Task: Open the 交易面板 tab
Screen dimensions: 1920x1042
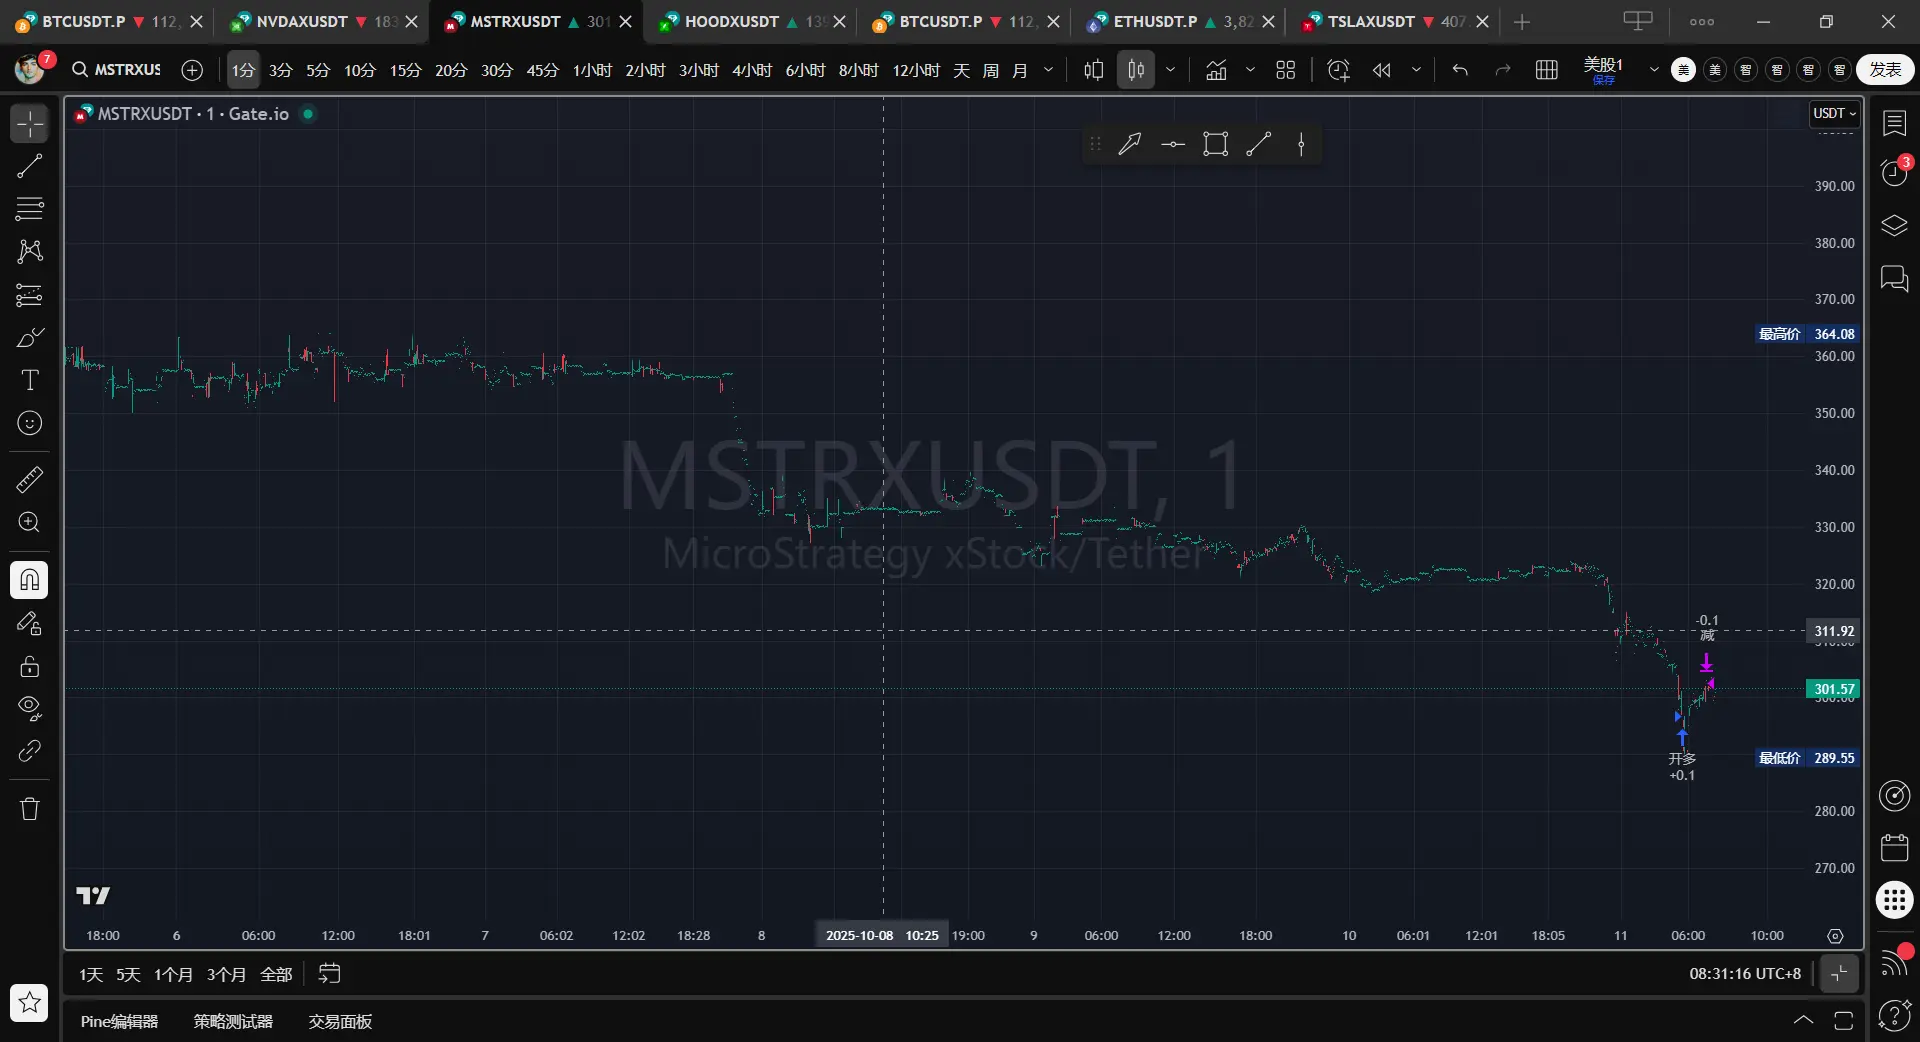Action: tap(340, 1021)
